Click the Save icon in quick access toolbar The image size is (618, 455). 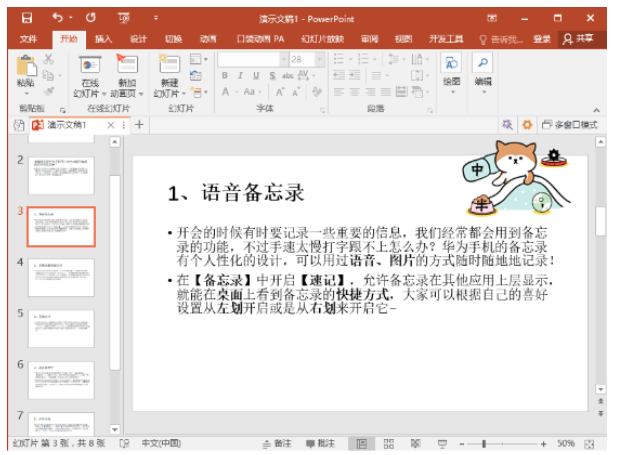(x=26, y=18)
